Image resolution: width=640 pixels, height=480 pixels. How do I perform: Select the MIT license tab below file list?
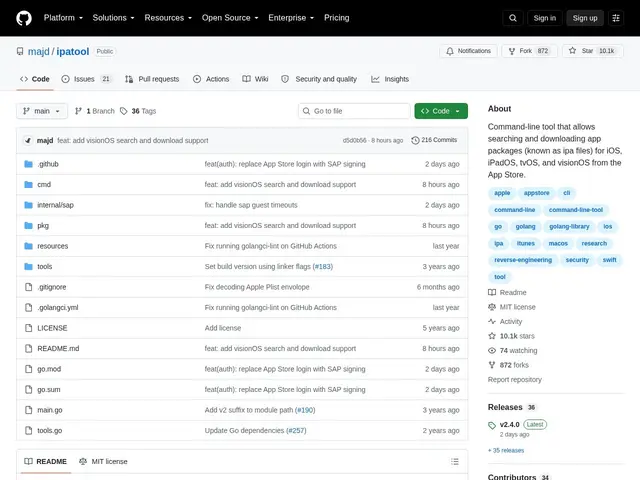103,462
